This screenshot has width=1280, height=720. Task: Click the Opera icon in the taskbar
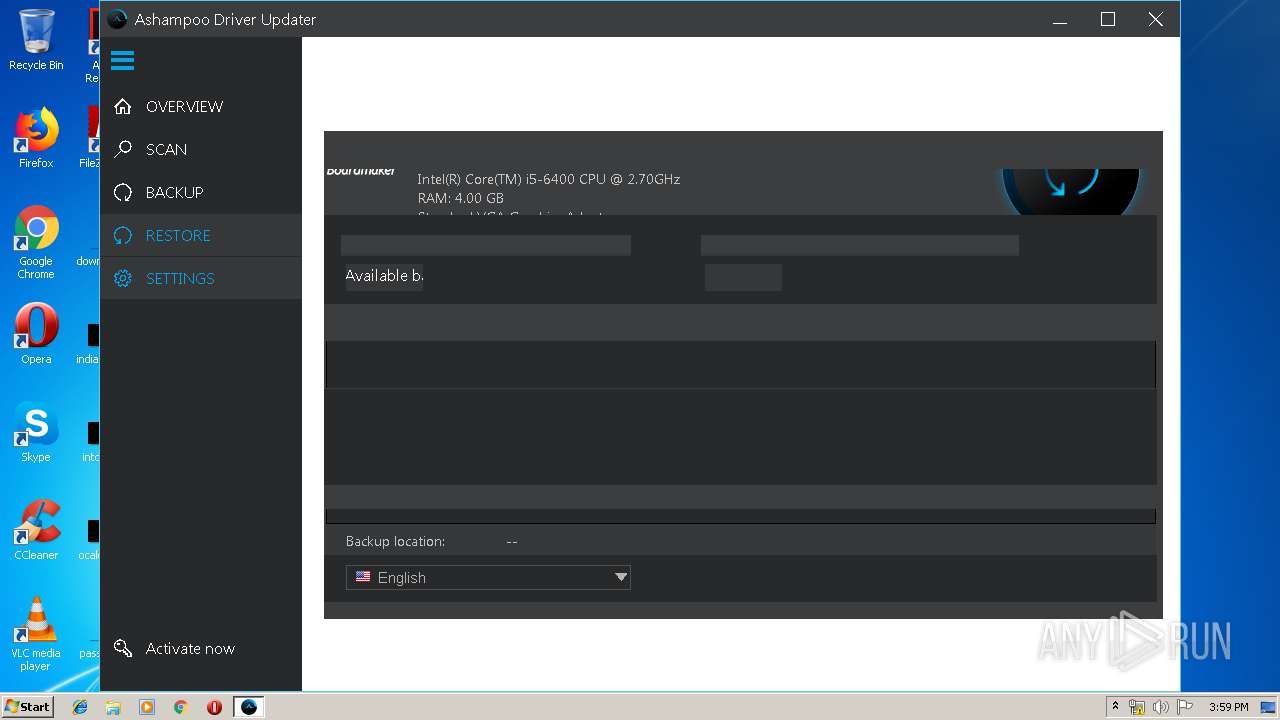point(214,707)
